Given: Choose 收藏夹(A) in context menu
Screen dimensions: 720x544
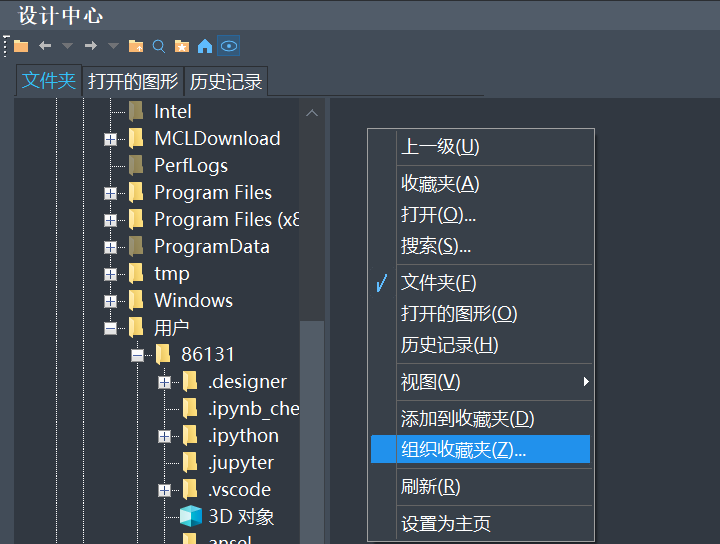Looking at the screenshot, I should tap(481, 184).
